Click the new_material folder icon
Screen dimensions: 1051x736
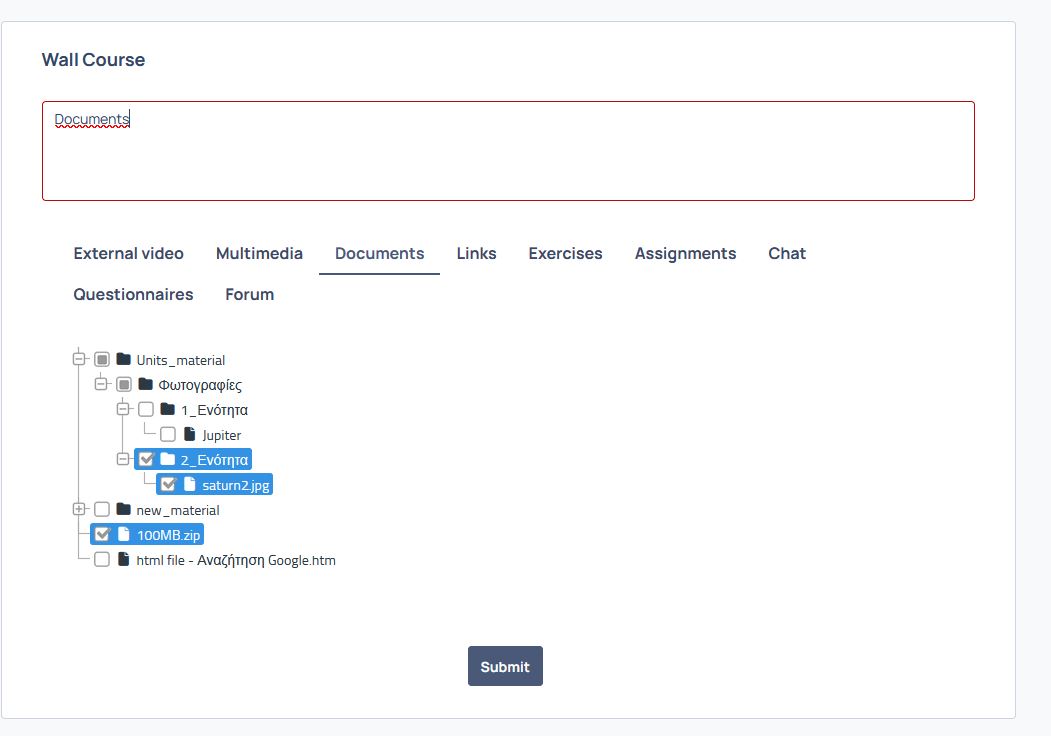coord(123,509)
